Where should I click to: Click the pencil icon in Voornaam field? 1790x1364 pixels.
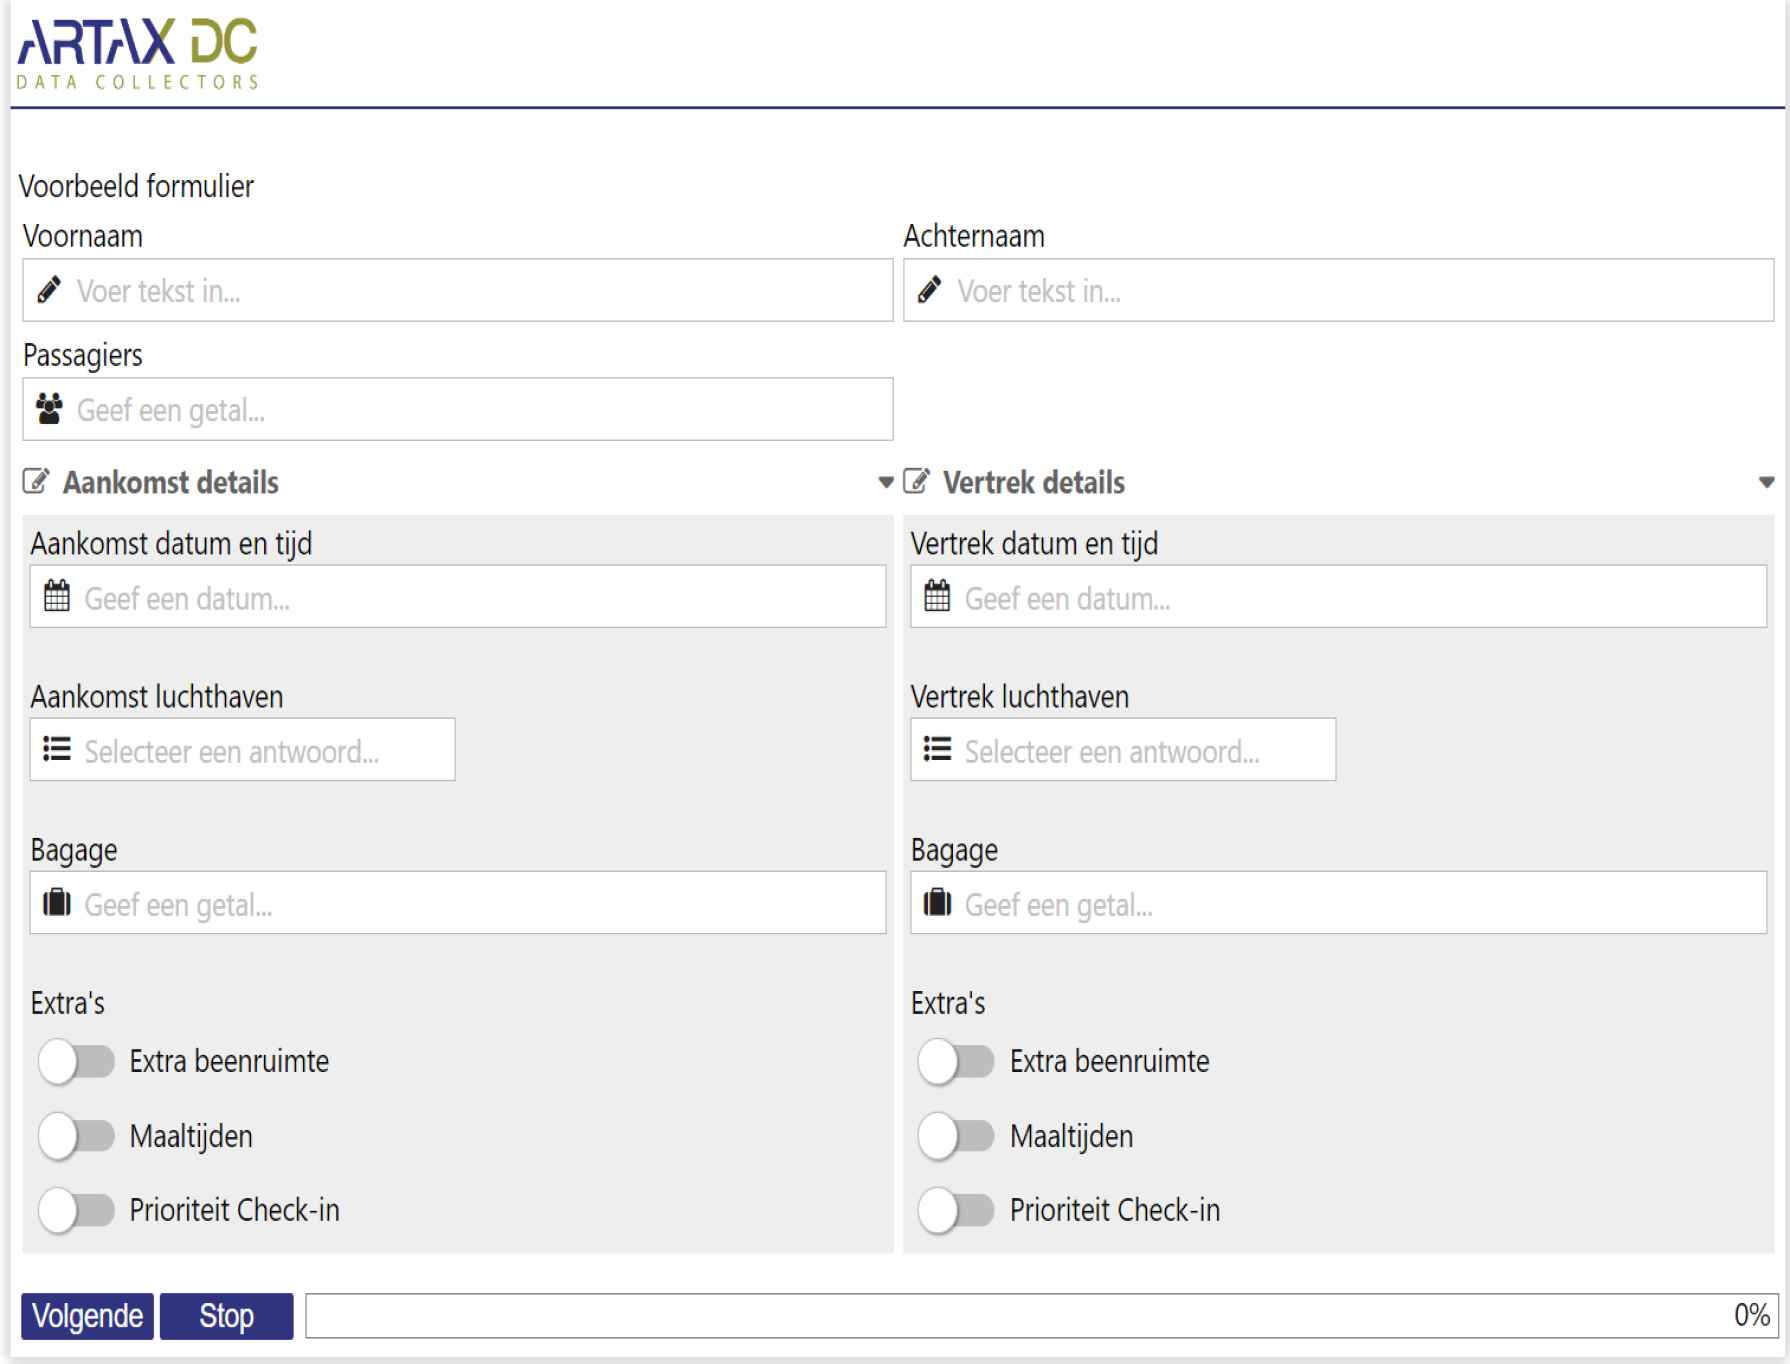49,290
